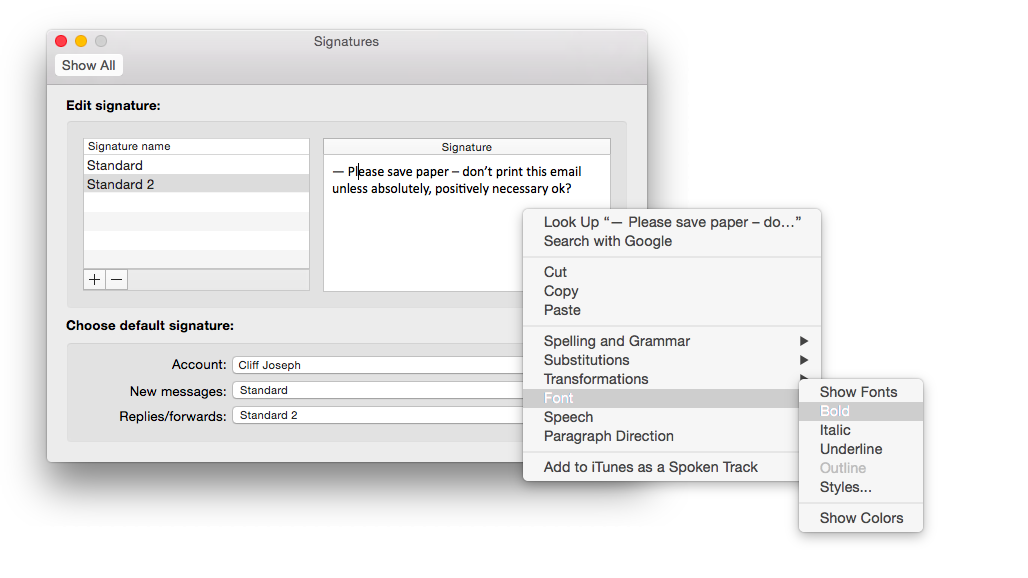
Task: Click the Show All button
Action: tap(89, 66)
